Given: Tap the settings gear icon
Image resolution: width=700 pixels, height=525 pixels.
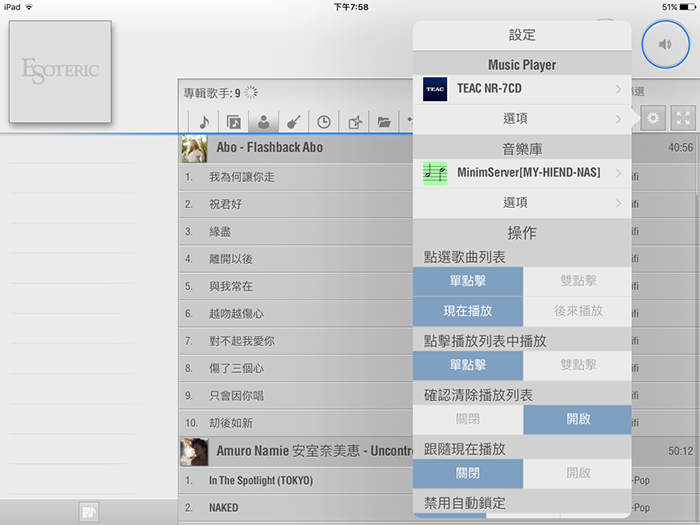Looking at the screenshot, I should (x=653, y=118).
